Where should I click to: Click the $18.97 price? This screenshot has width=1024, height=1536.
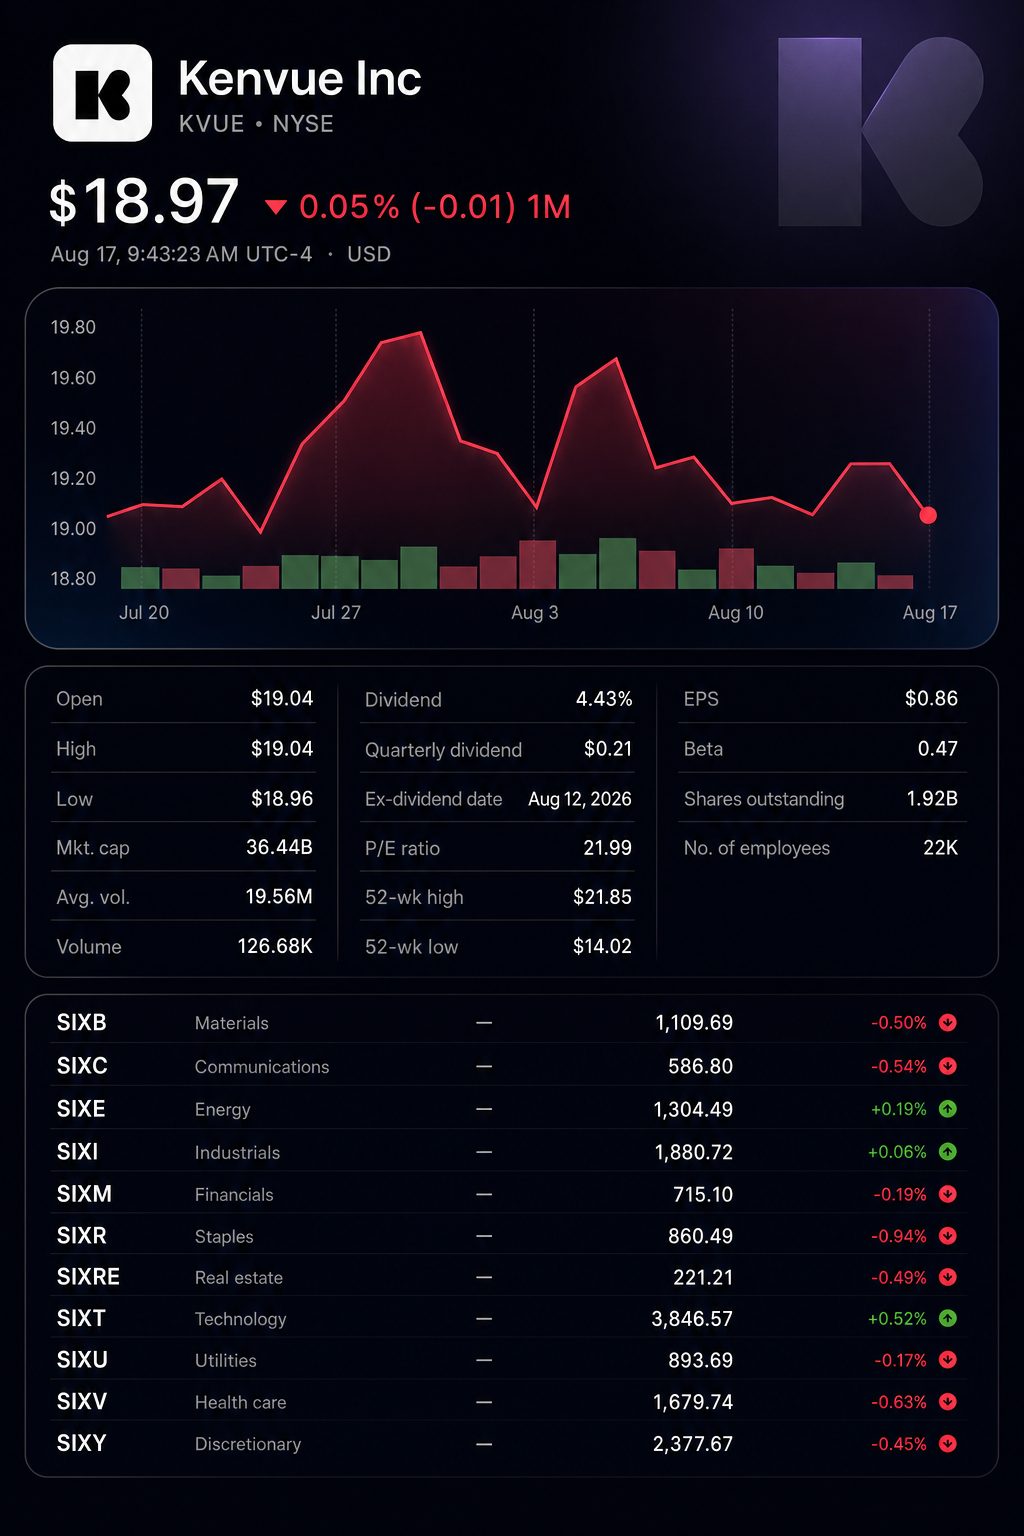(144, 202)
